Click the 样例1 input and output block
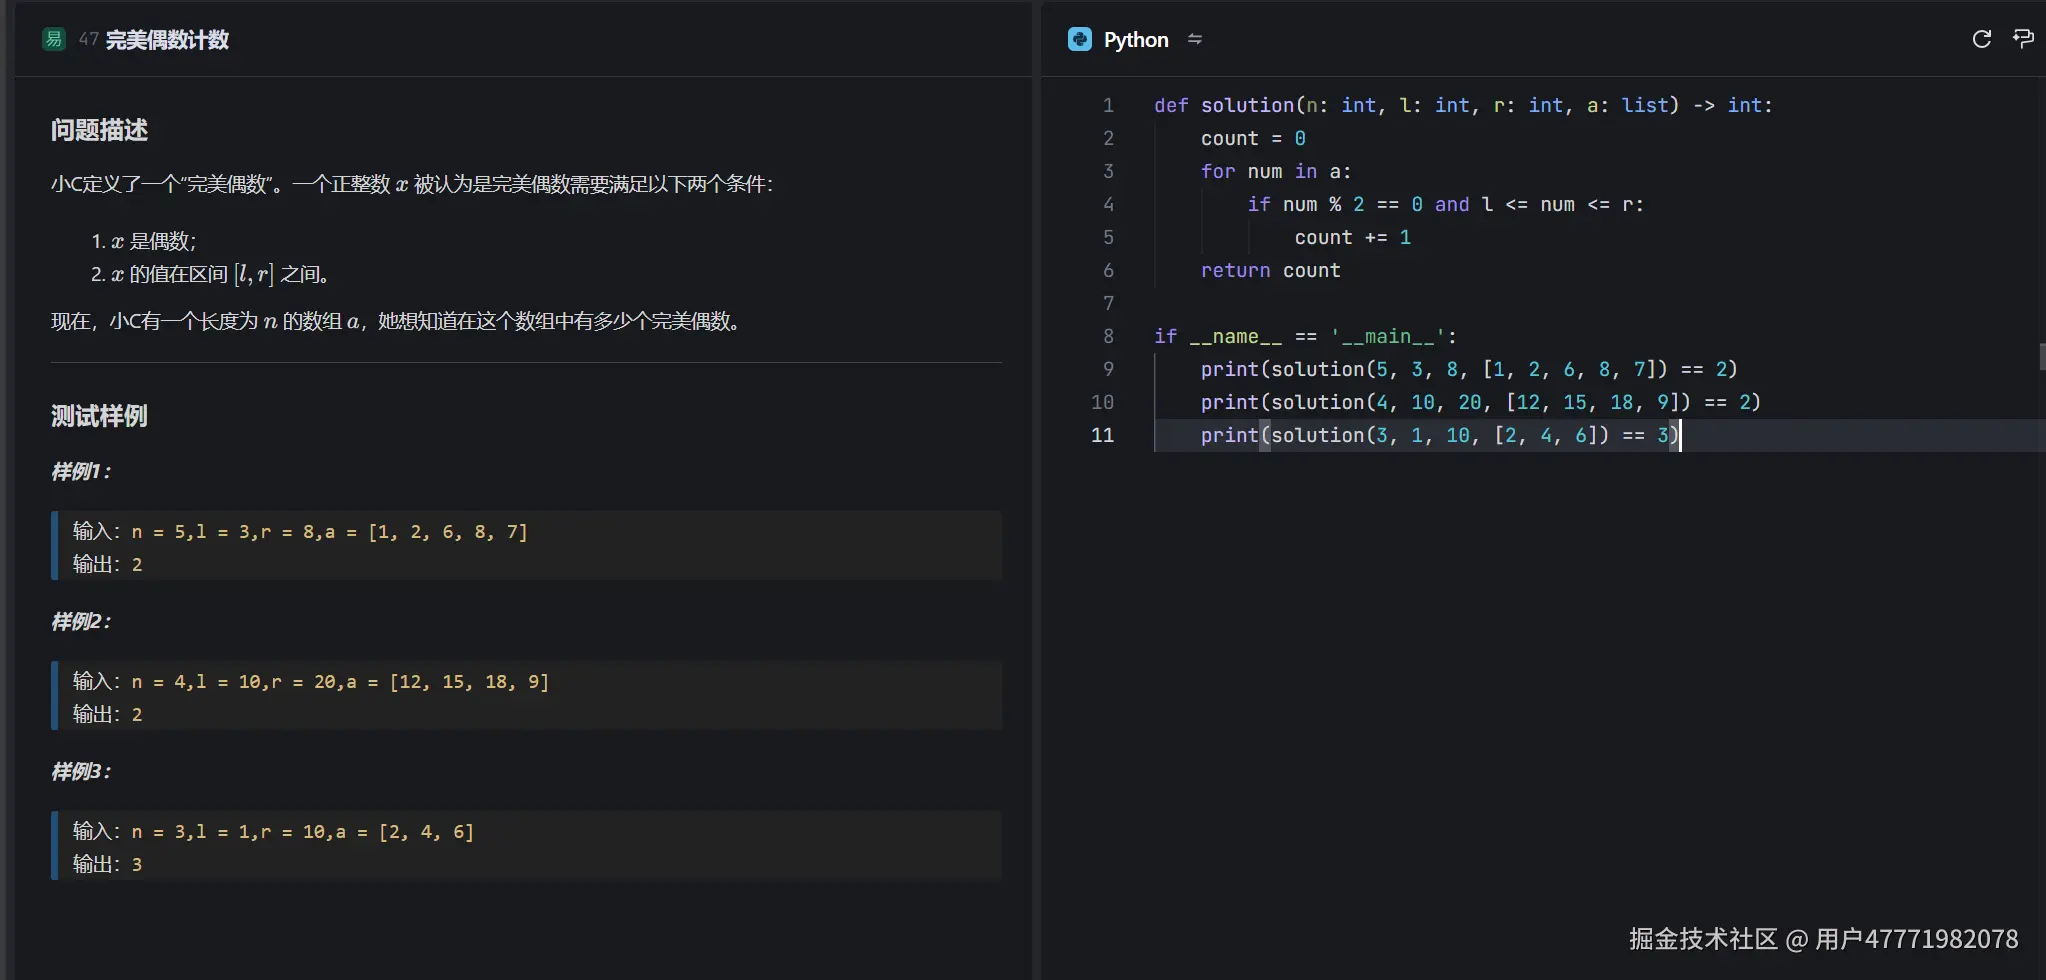 coord(526,546)
